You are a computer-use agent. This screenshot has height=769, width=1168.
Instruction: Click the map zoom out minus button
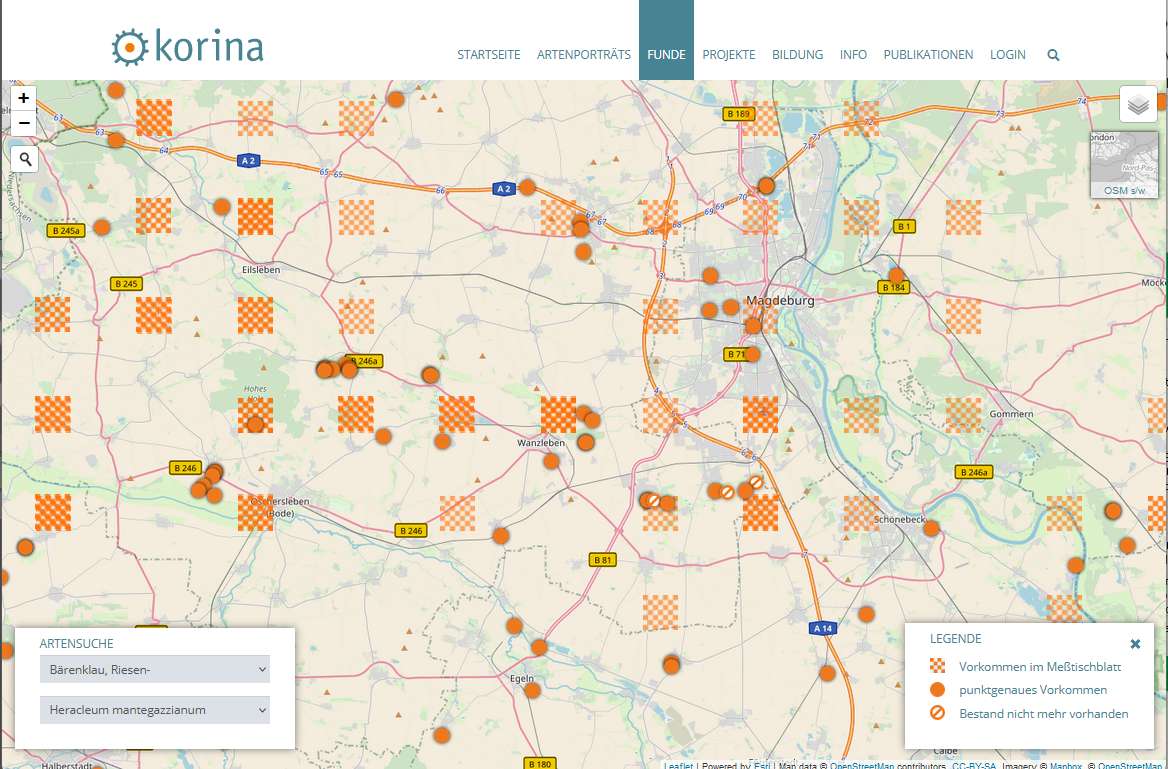(24, 123)
